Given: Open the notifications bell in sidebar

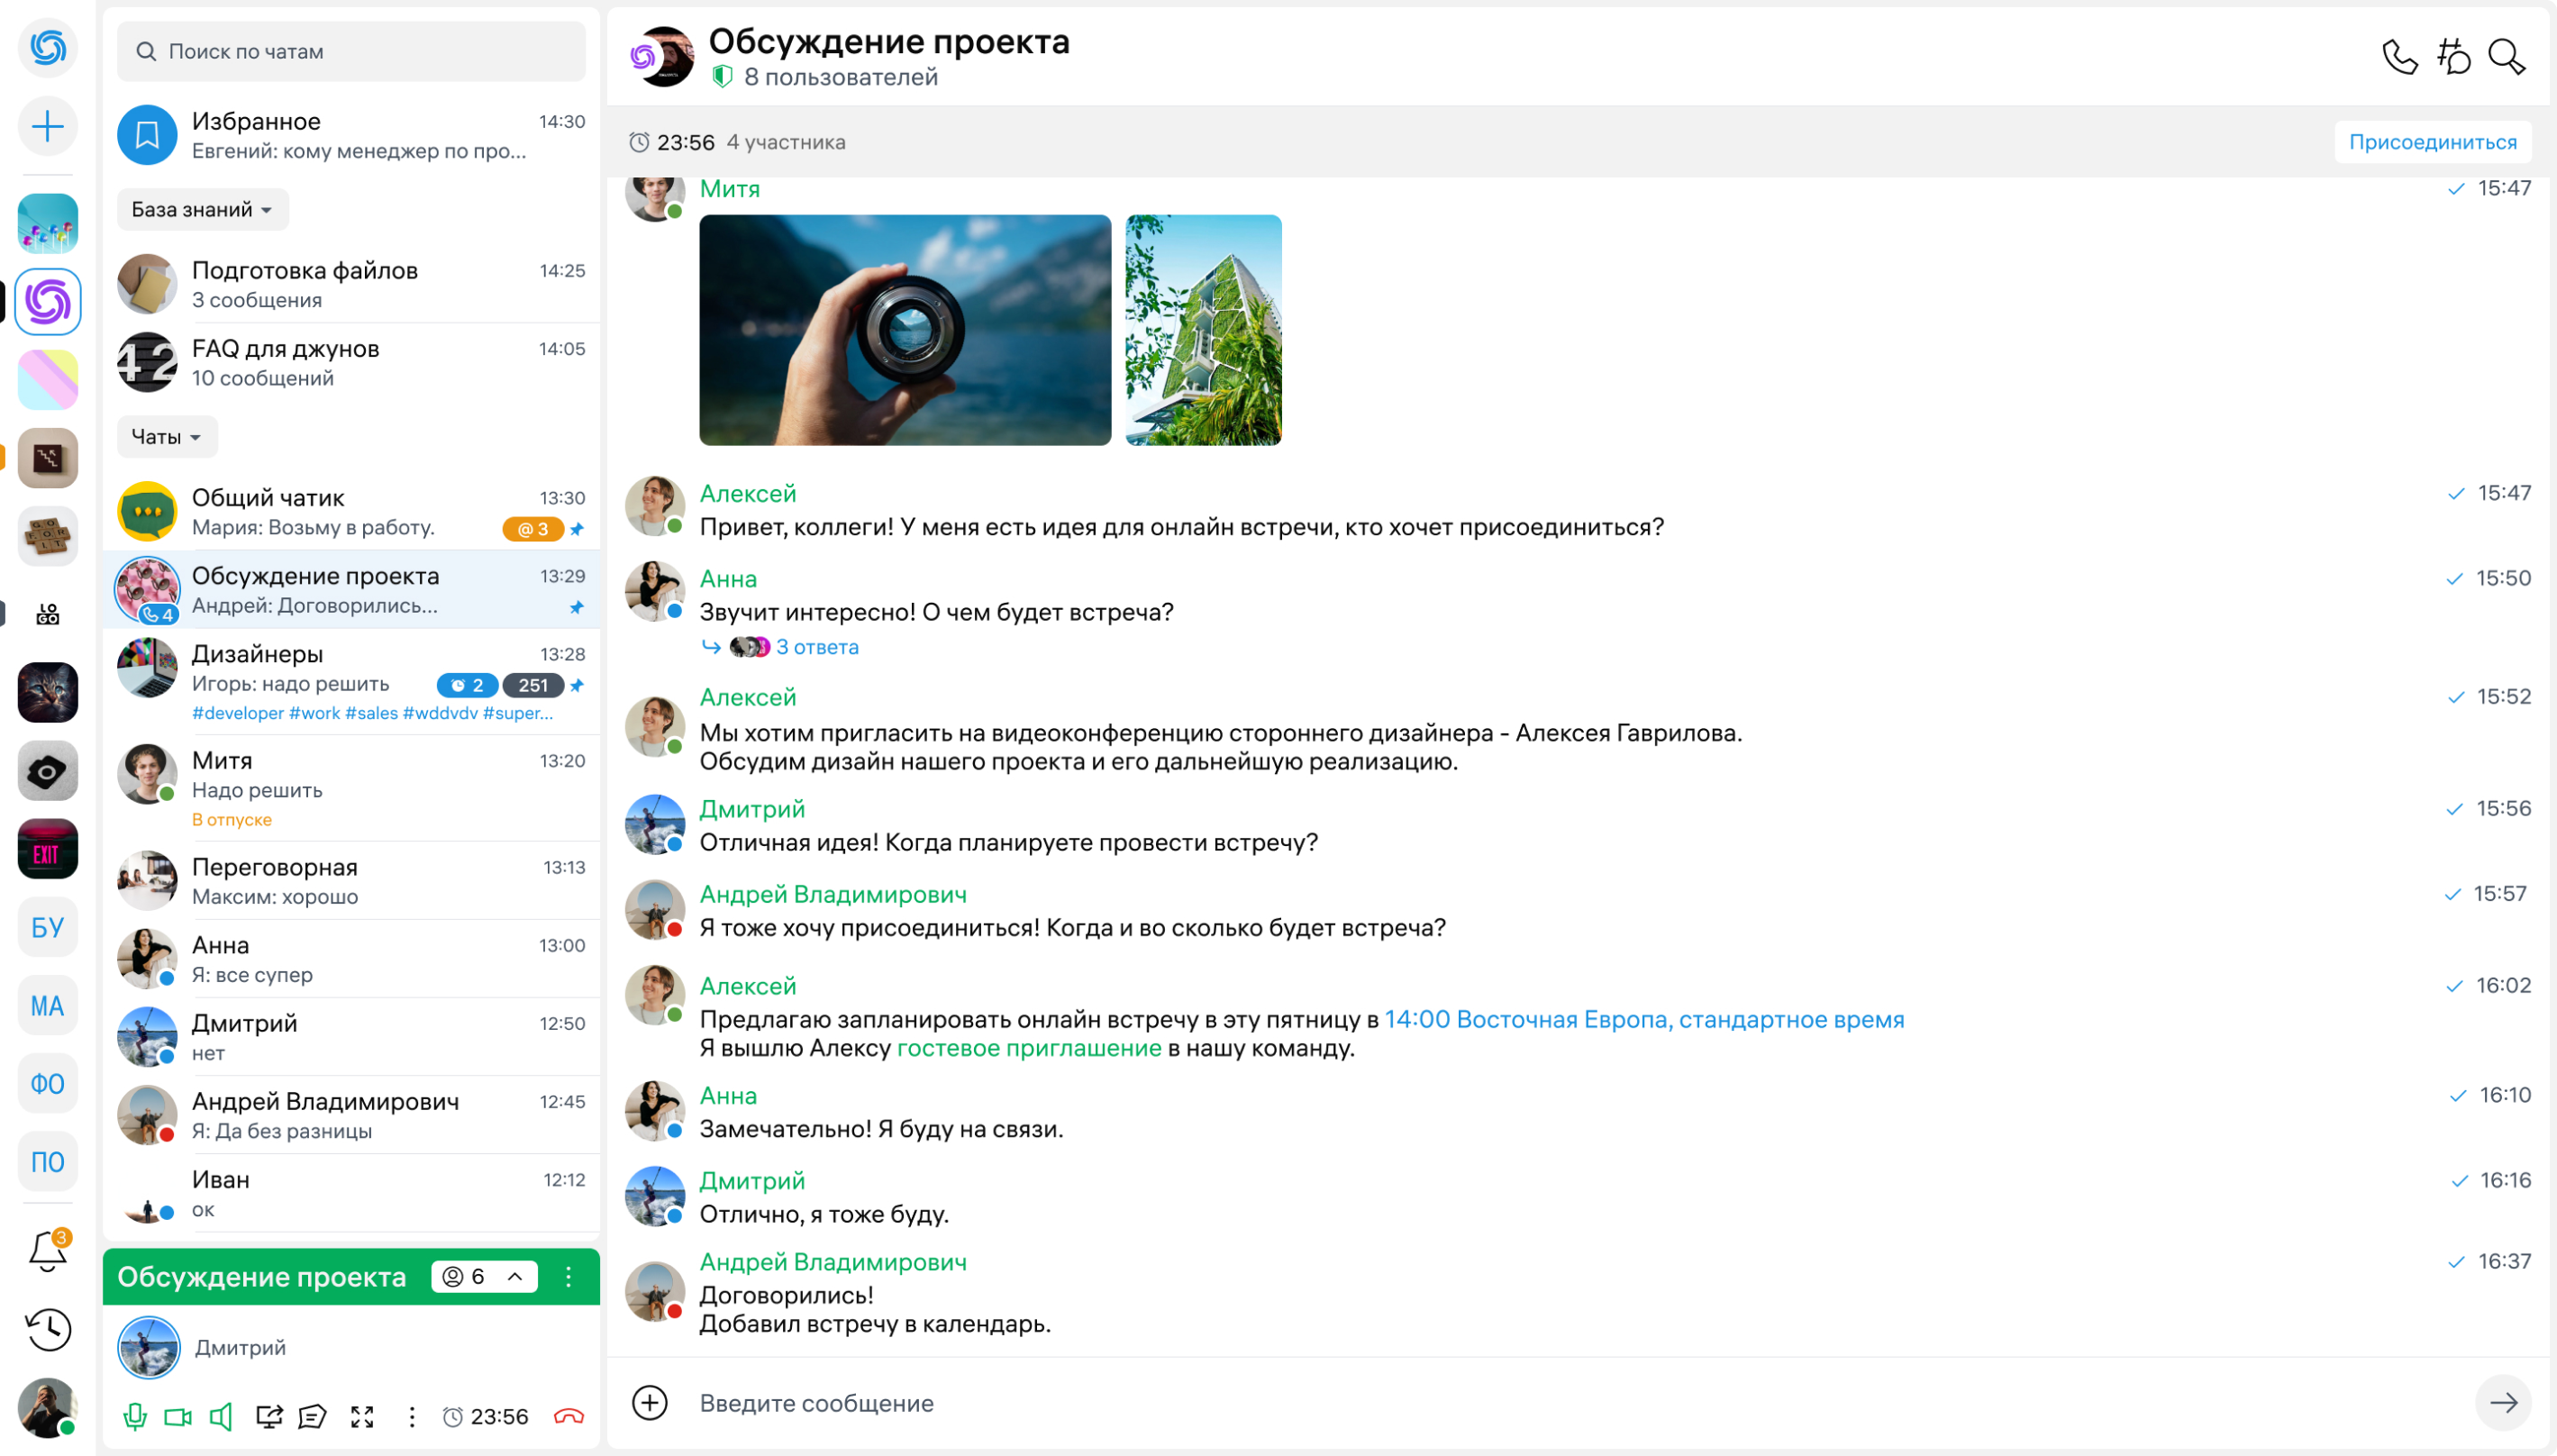Looking at the screenshot, I should (x=47, y=1250).
